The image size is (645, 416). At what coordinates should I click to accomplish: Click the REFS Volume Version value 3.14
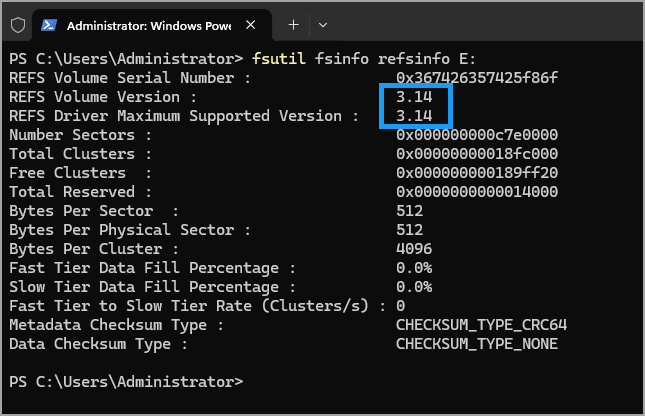pos(414,97)
